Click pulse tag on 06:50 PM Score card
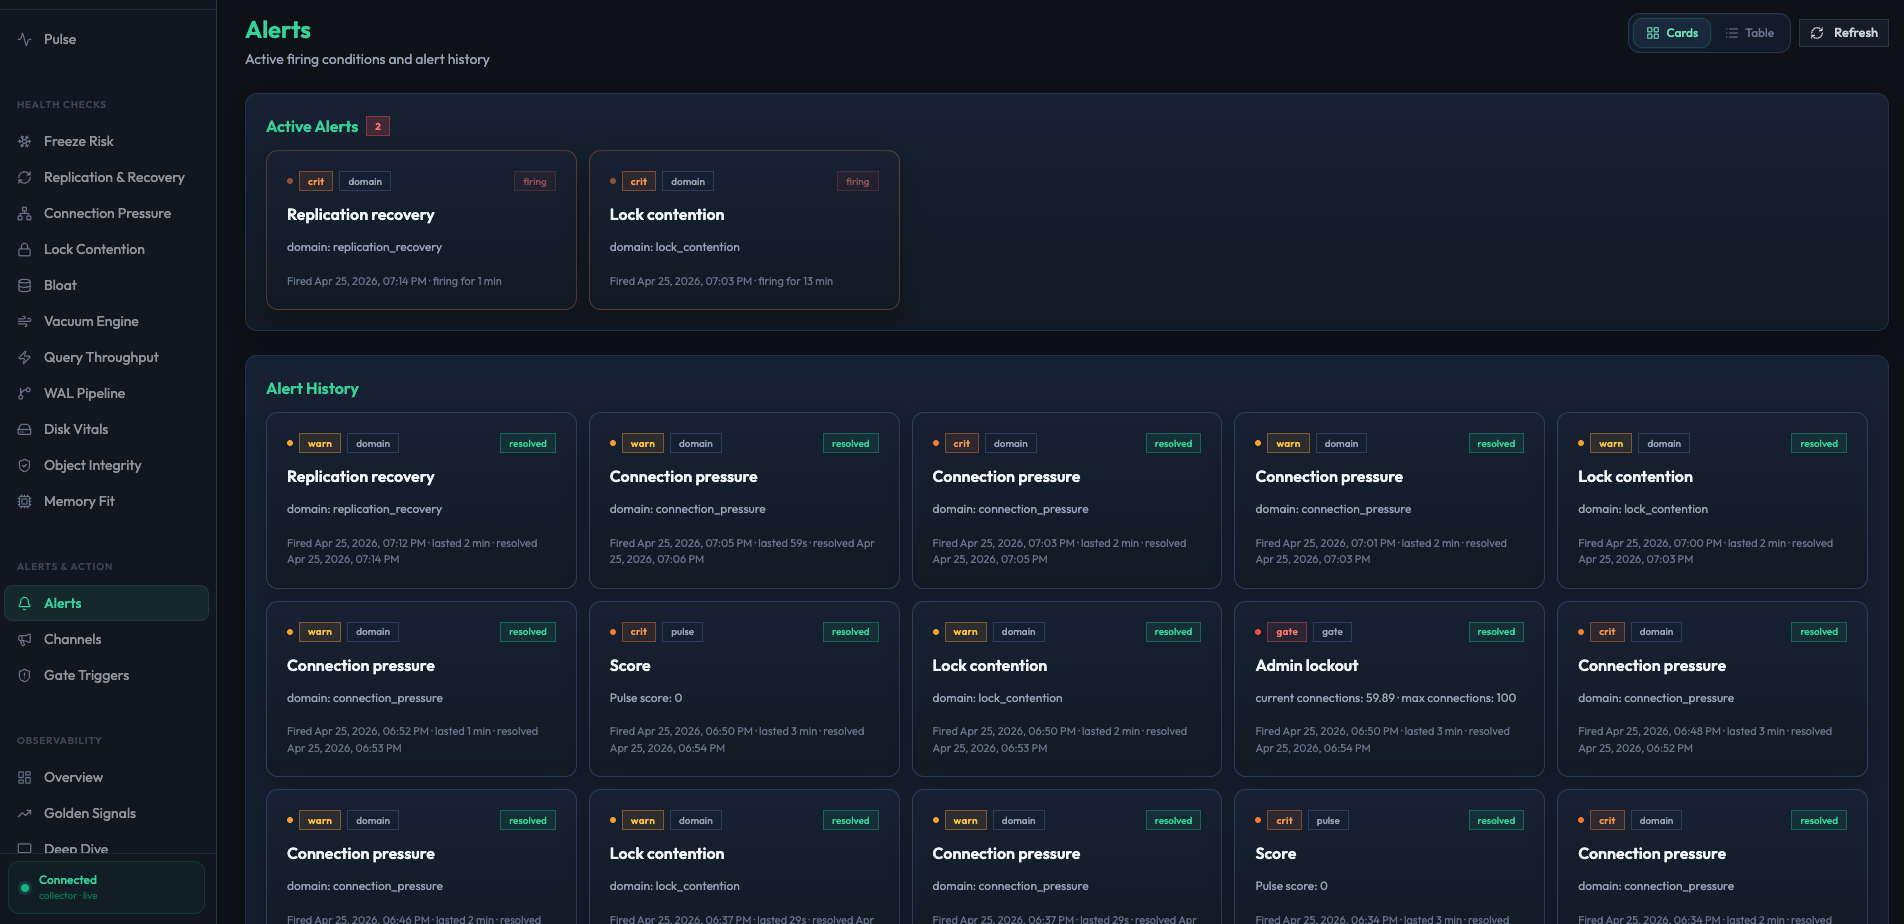The image size is (1904, 924). coord(682,632)
